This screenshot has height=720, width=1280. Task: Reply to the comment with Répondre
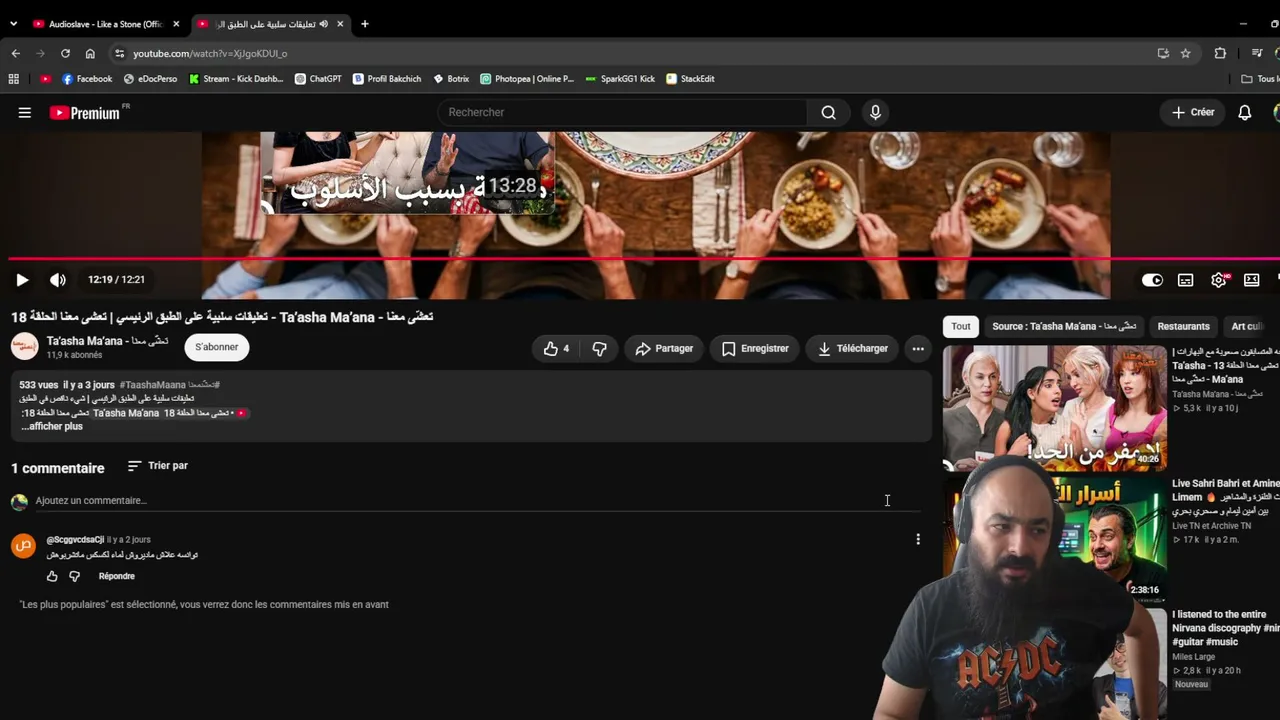tap(117, 576)
